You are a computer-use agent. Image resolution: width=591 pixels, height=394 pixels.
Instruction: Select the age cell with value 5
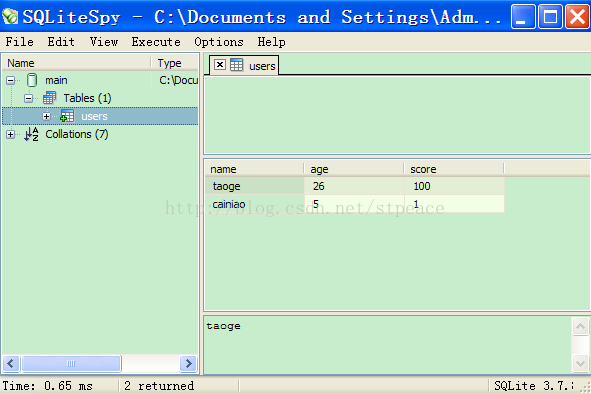point(355,204)
